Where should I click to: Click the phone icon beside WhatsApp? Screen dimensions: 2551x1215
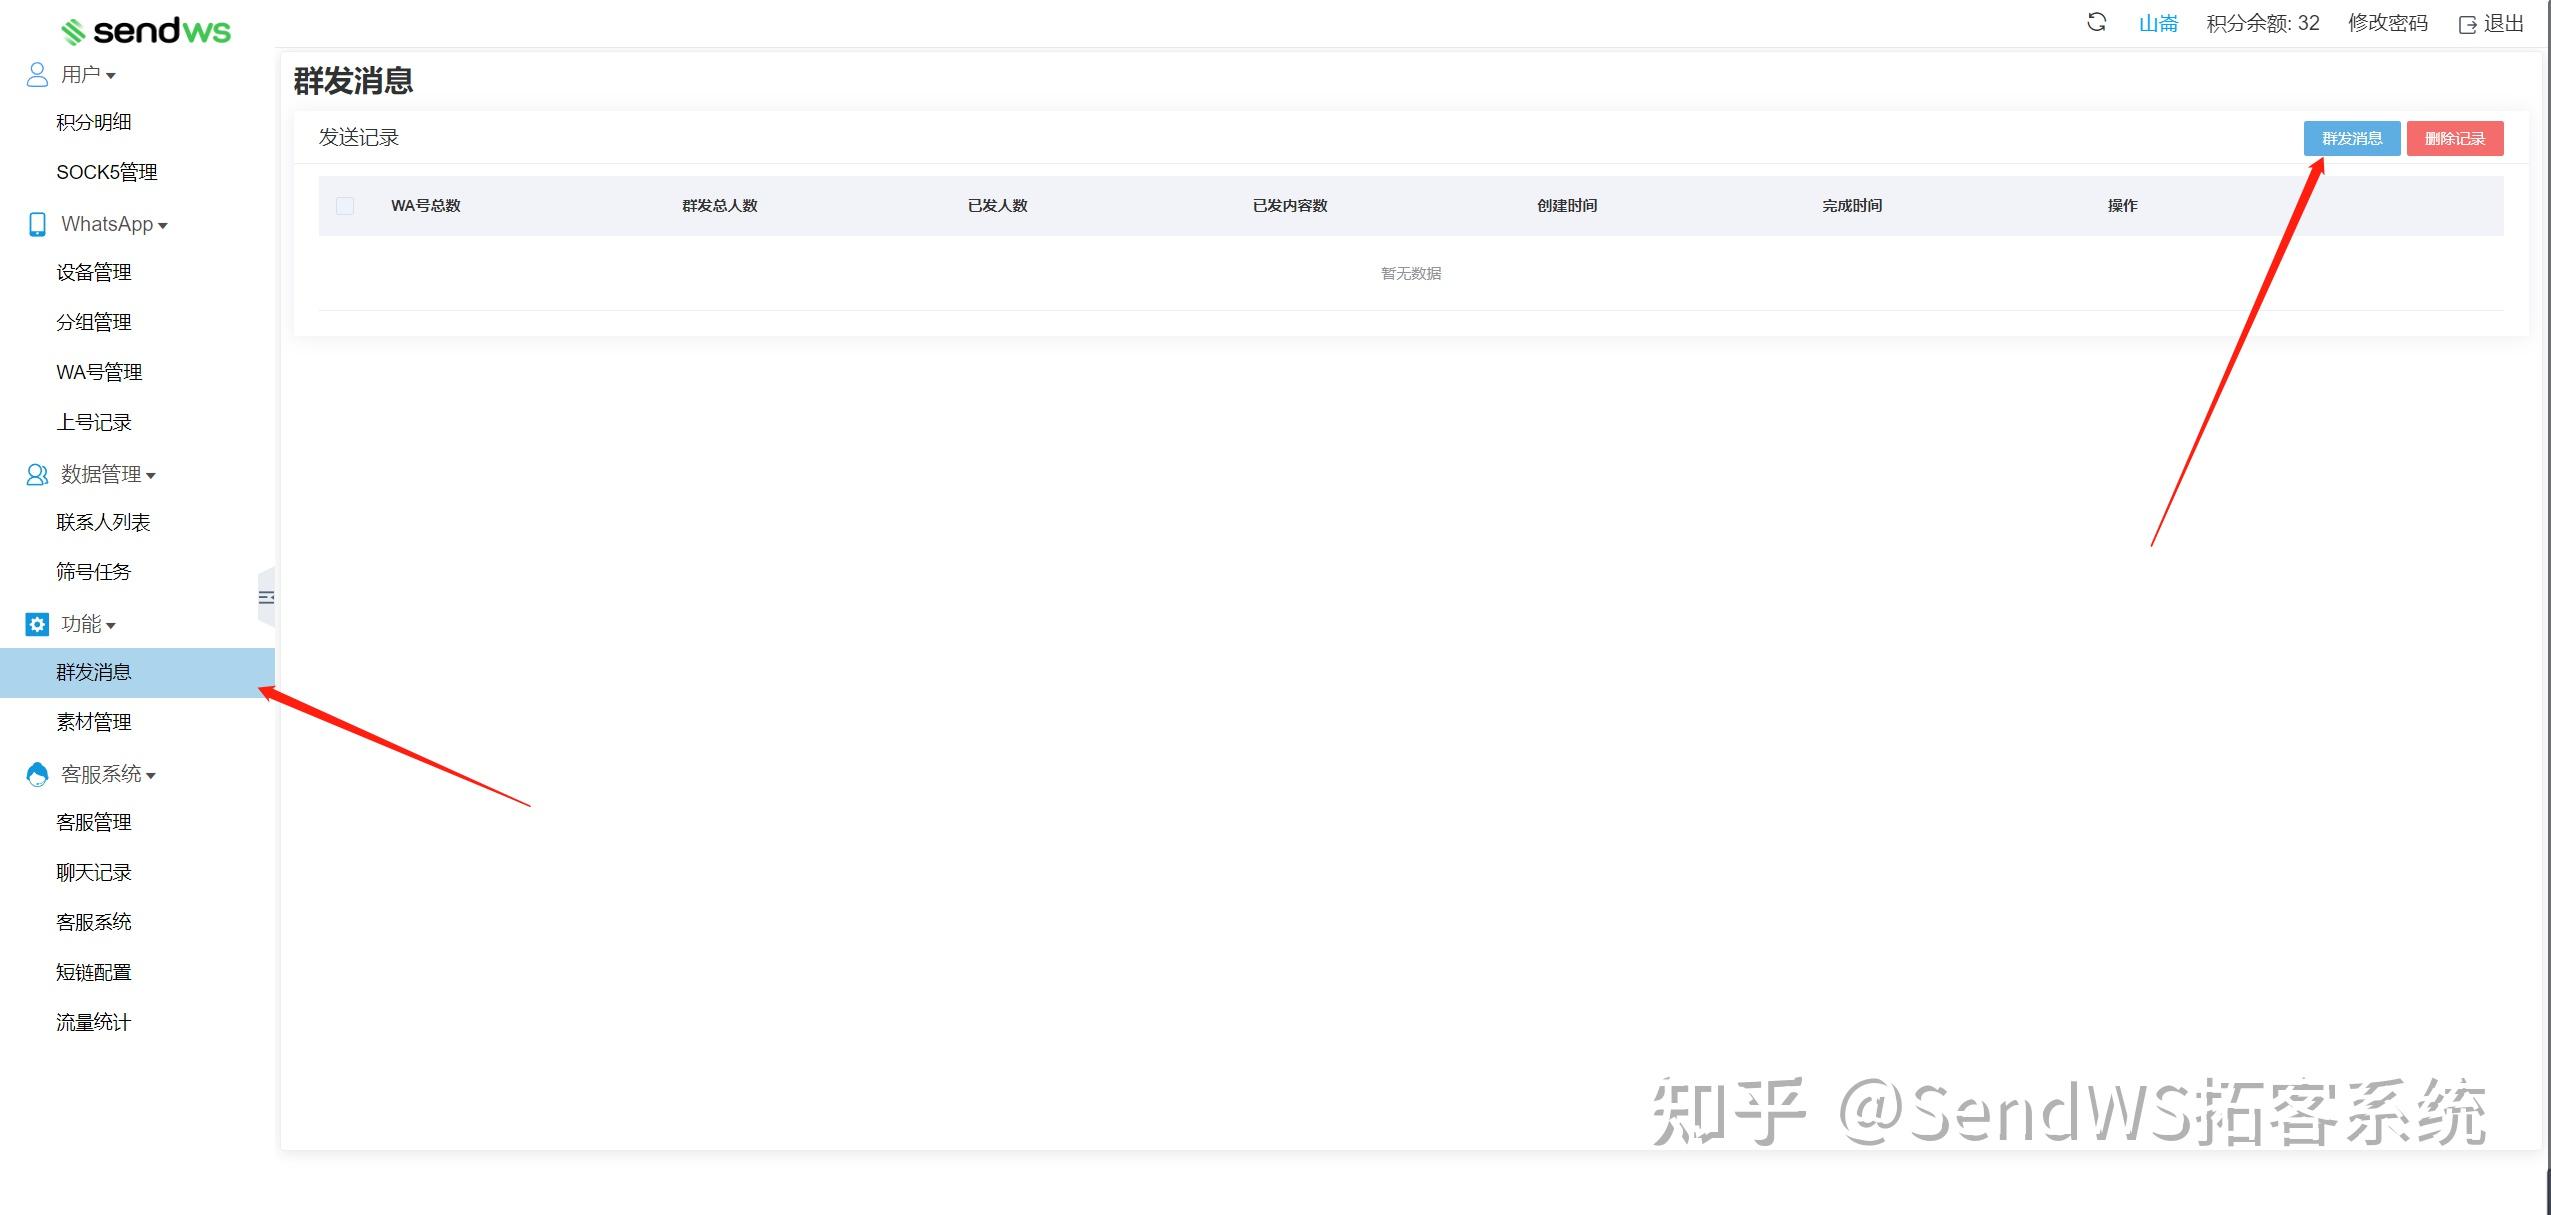[x=37, y=224]
